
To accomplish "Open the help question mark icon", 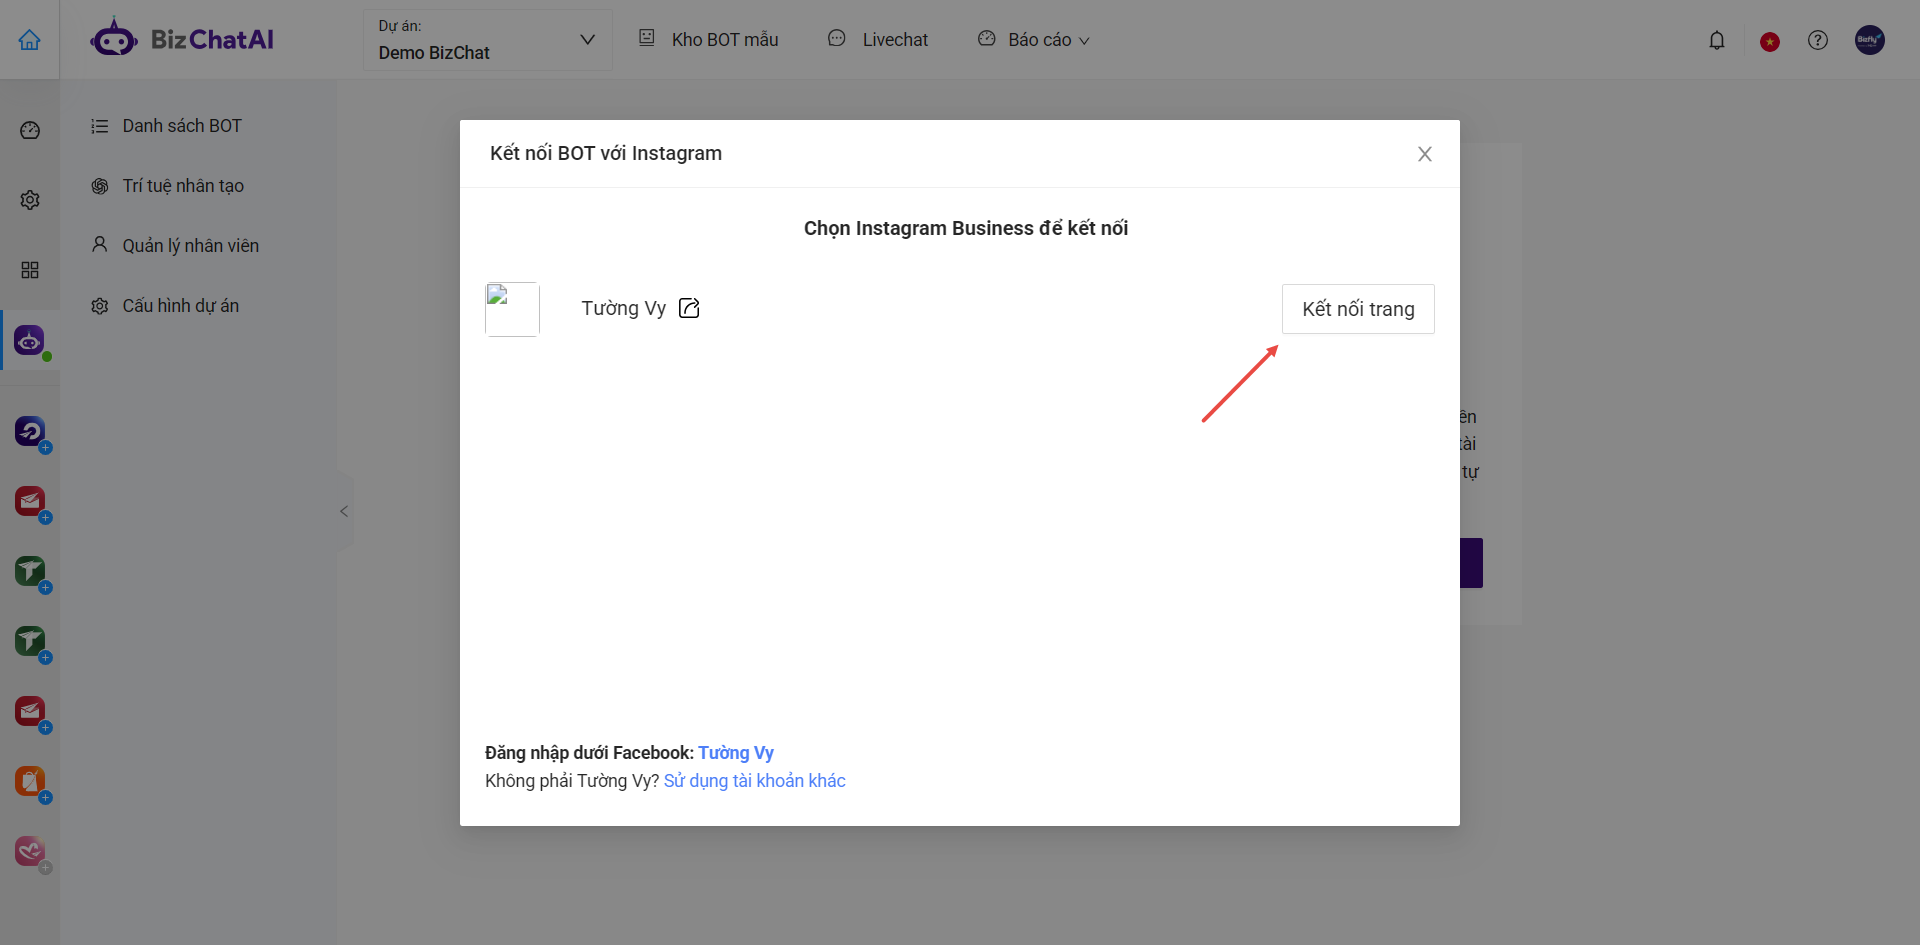I will point(1818,40).
